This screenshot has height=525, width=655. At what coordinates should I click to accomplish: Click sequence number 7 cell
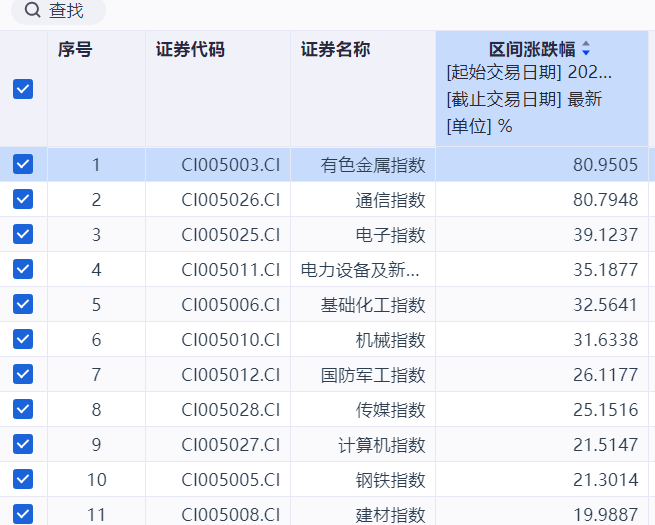(96, 375)
